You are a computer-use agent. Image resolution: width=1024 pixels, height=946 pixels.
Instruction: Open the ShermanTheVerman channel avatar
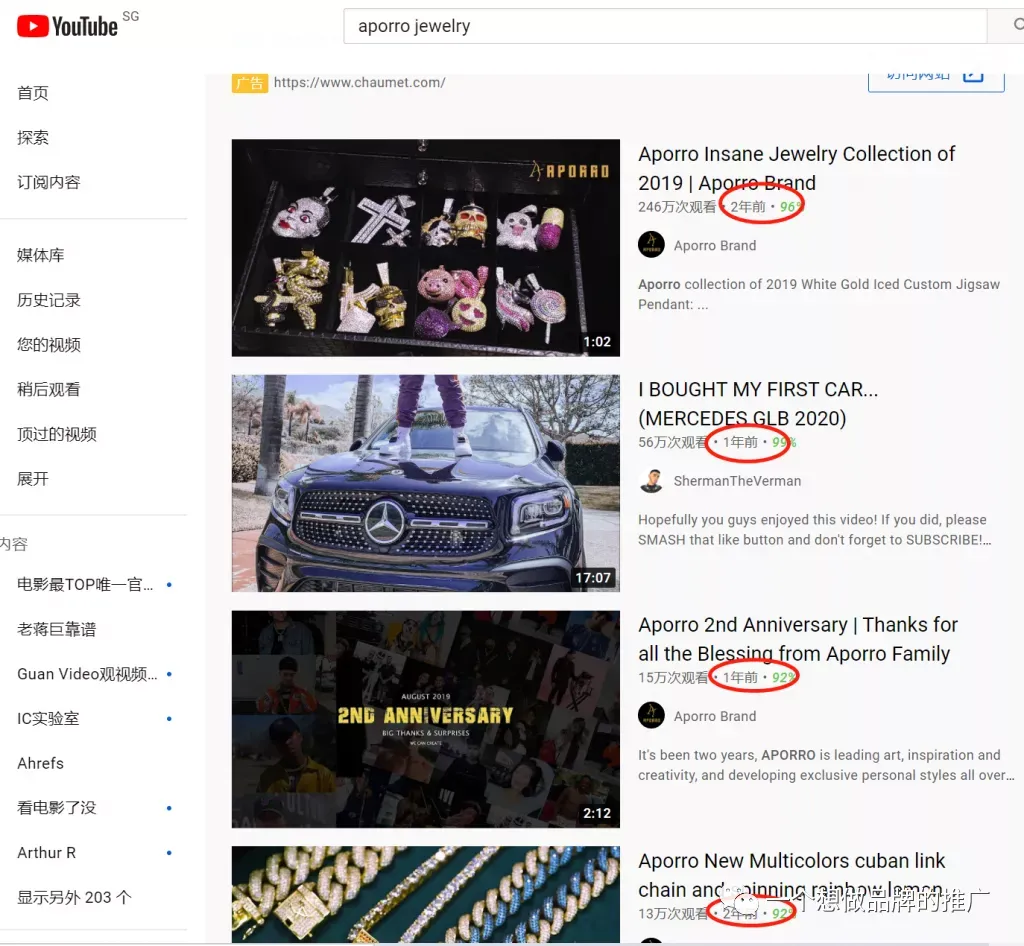click(651, 481)
